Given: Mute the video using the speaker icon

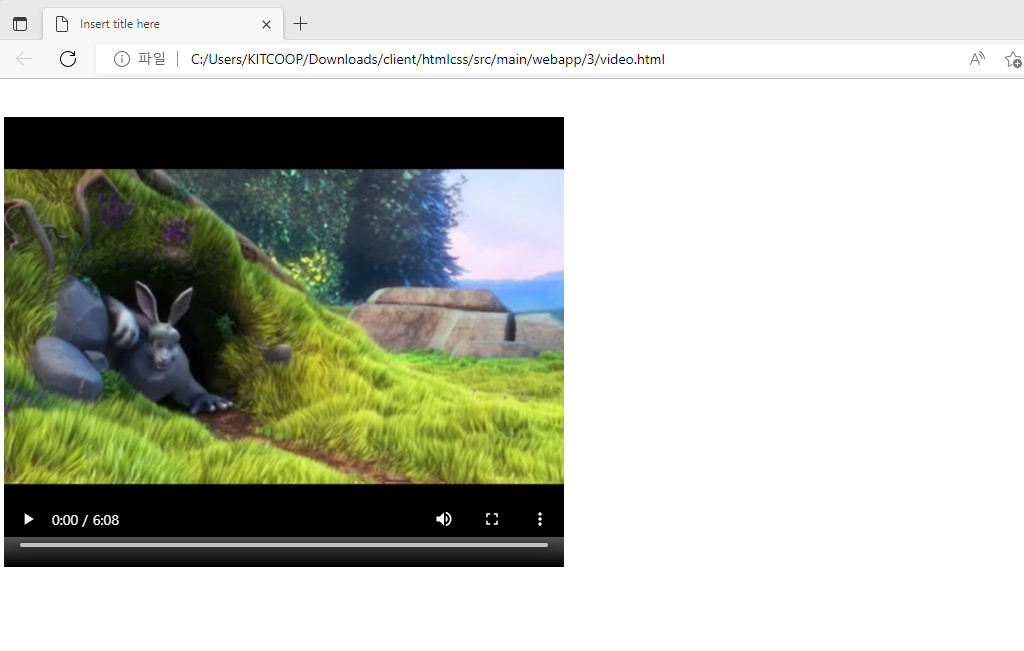Looking at the screenshot, I should [x=444, y=519].
